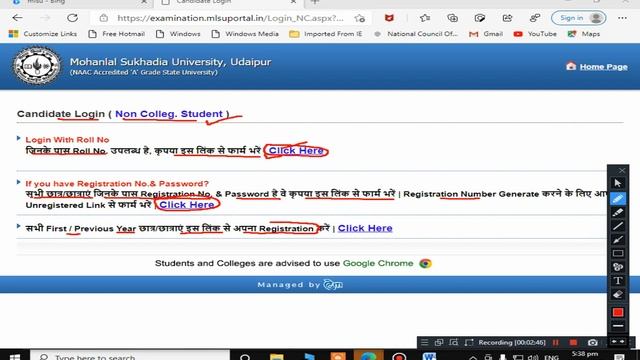Open the Collections panel
Screen dimensions: 640x360
[x=452, y=18]
